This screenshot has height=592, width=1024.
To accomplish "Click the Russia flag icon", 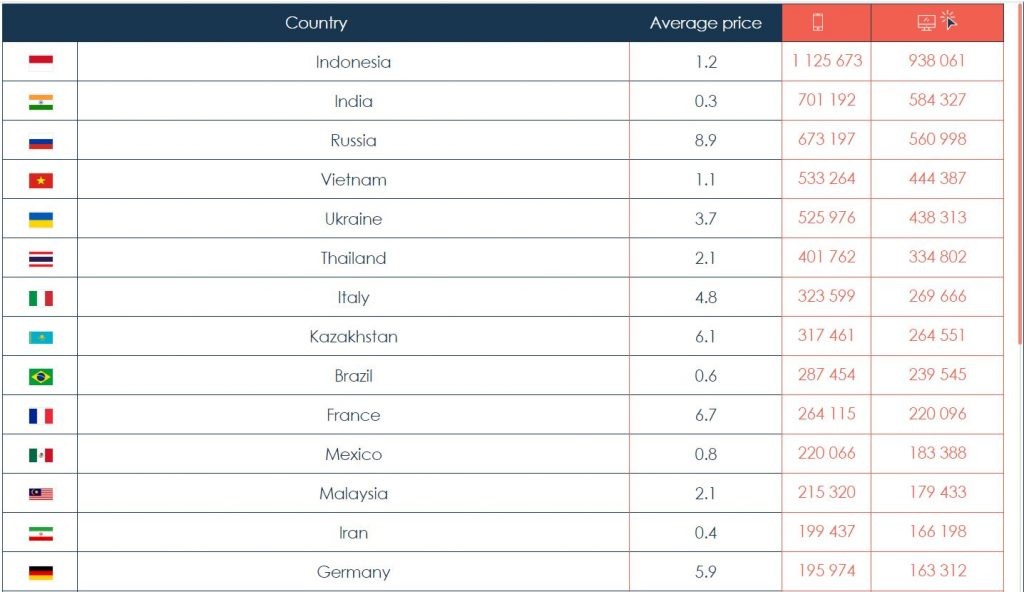I will 41,141.
